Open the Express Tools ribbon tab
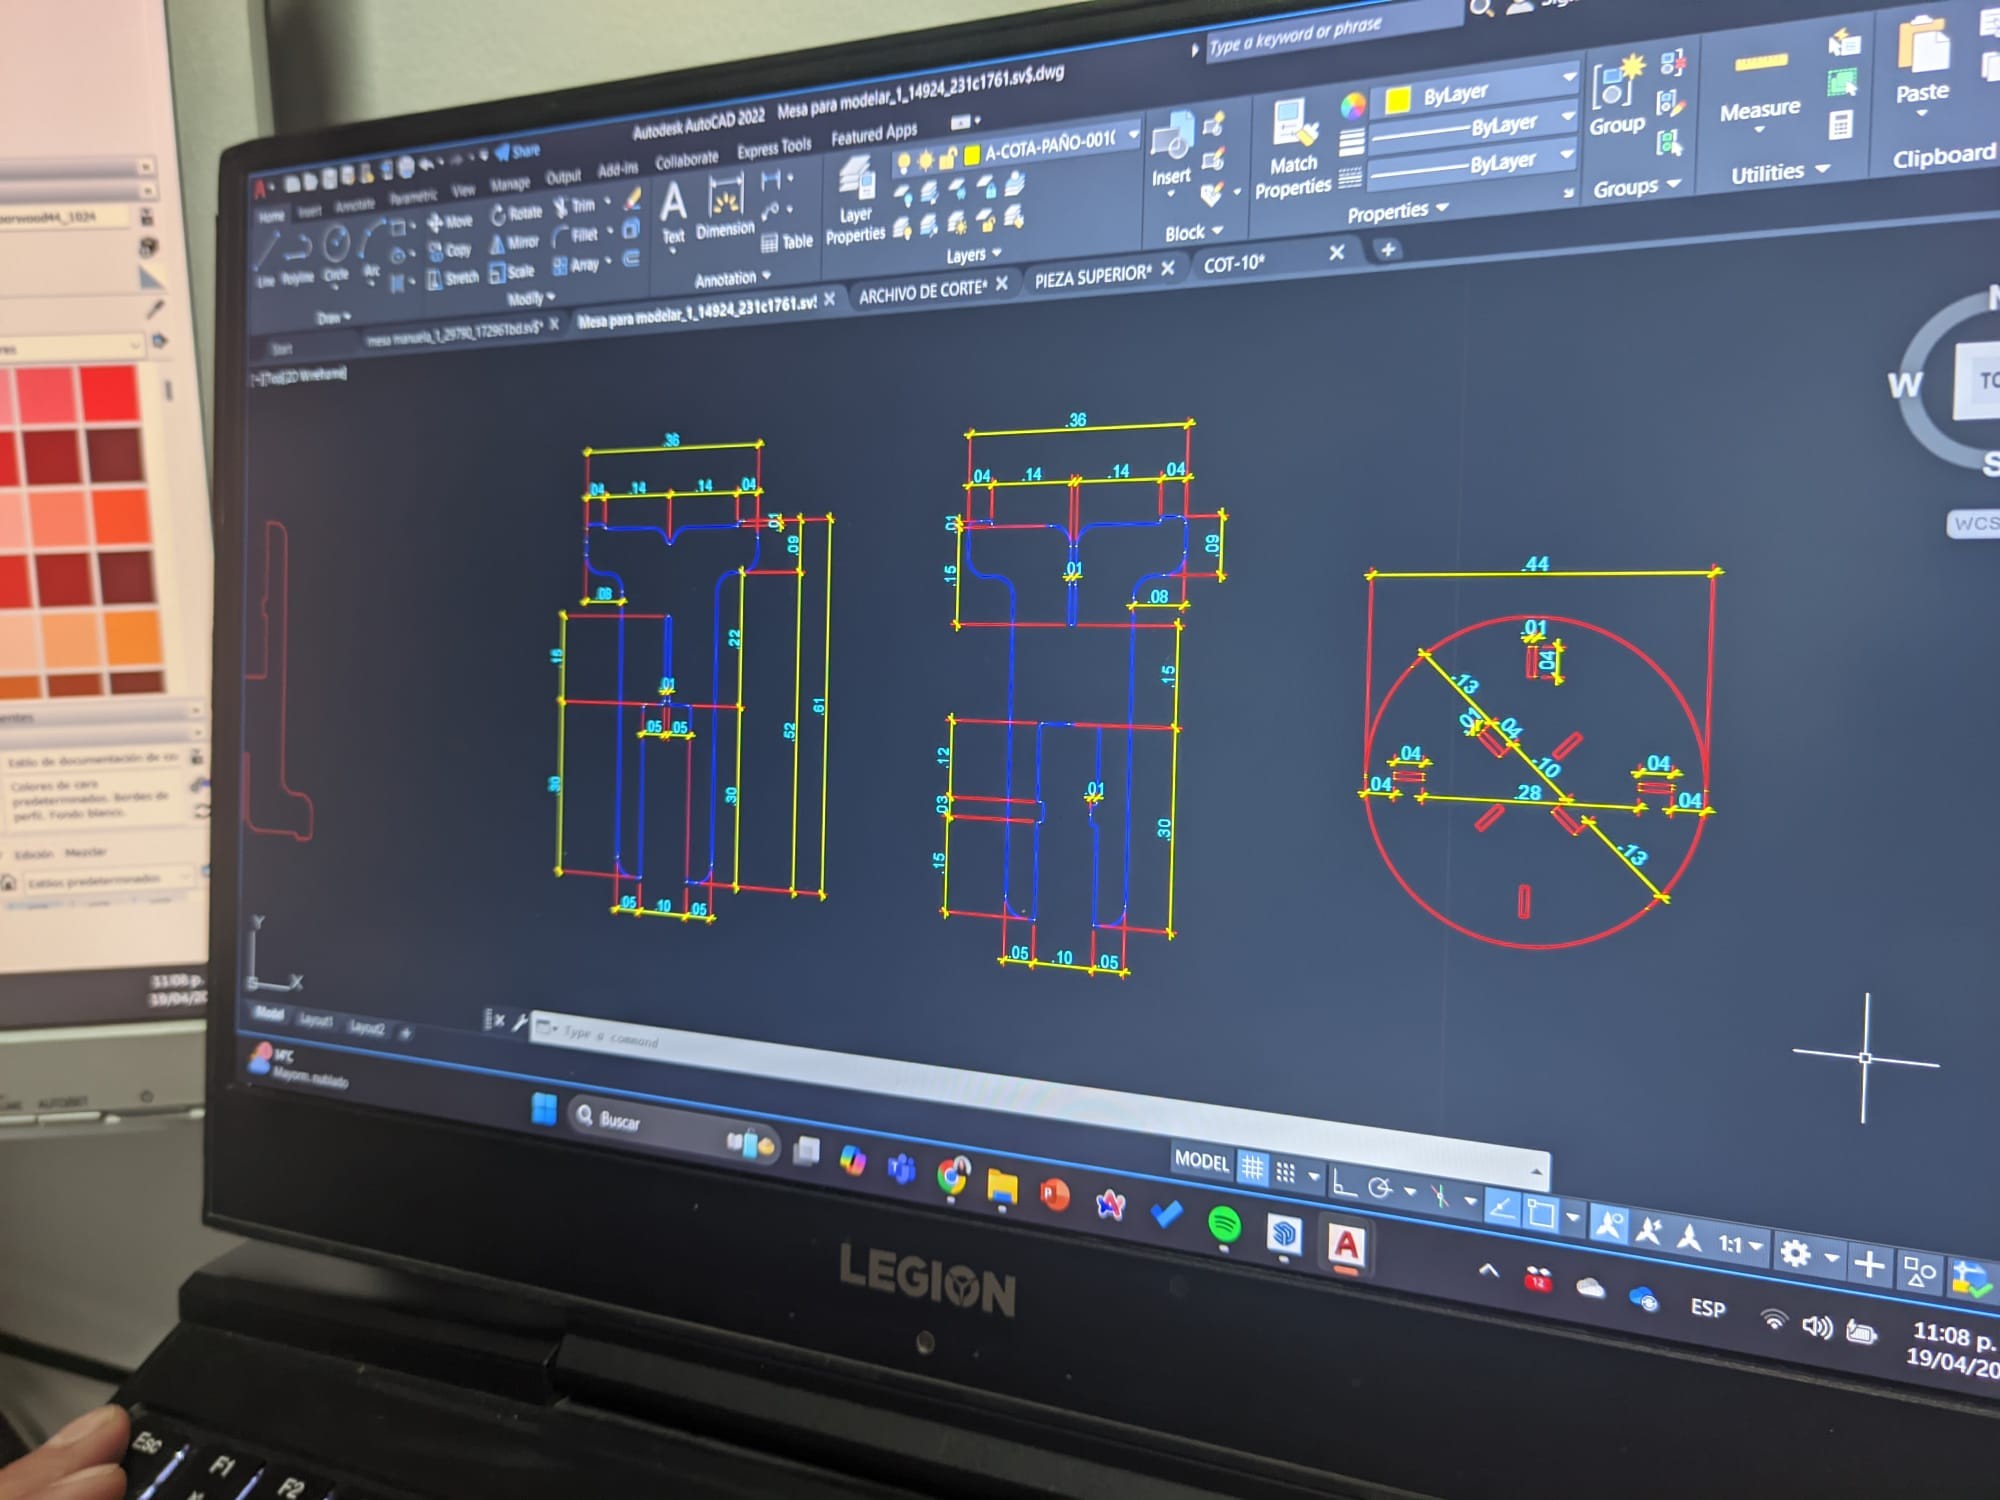The image size is (2000, 1500). (x=774, y=148)
